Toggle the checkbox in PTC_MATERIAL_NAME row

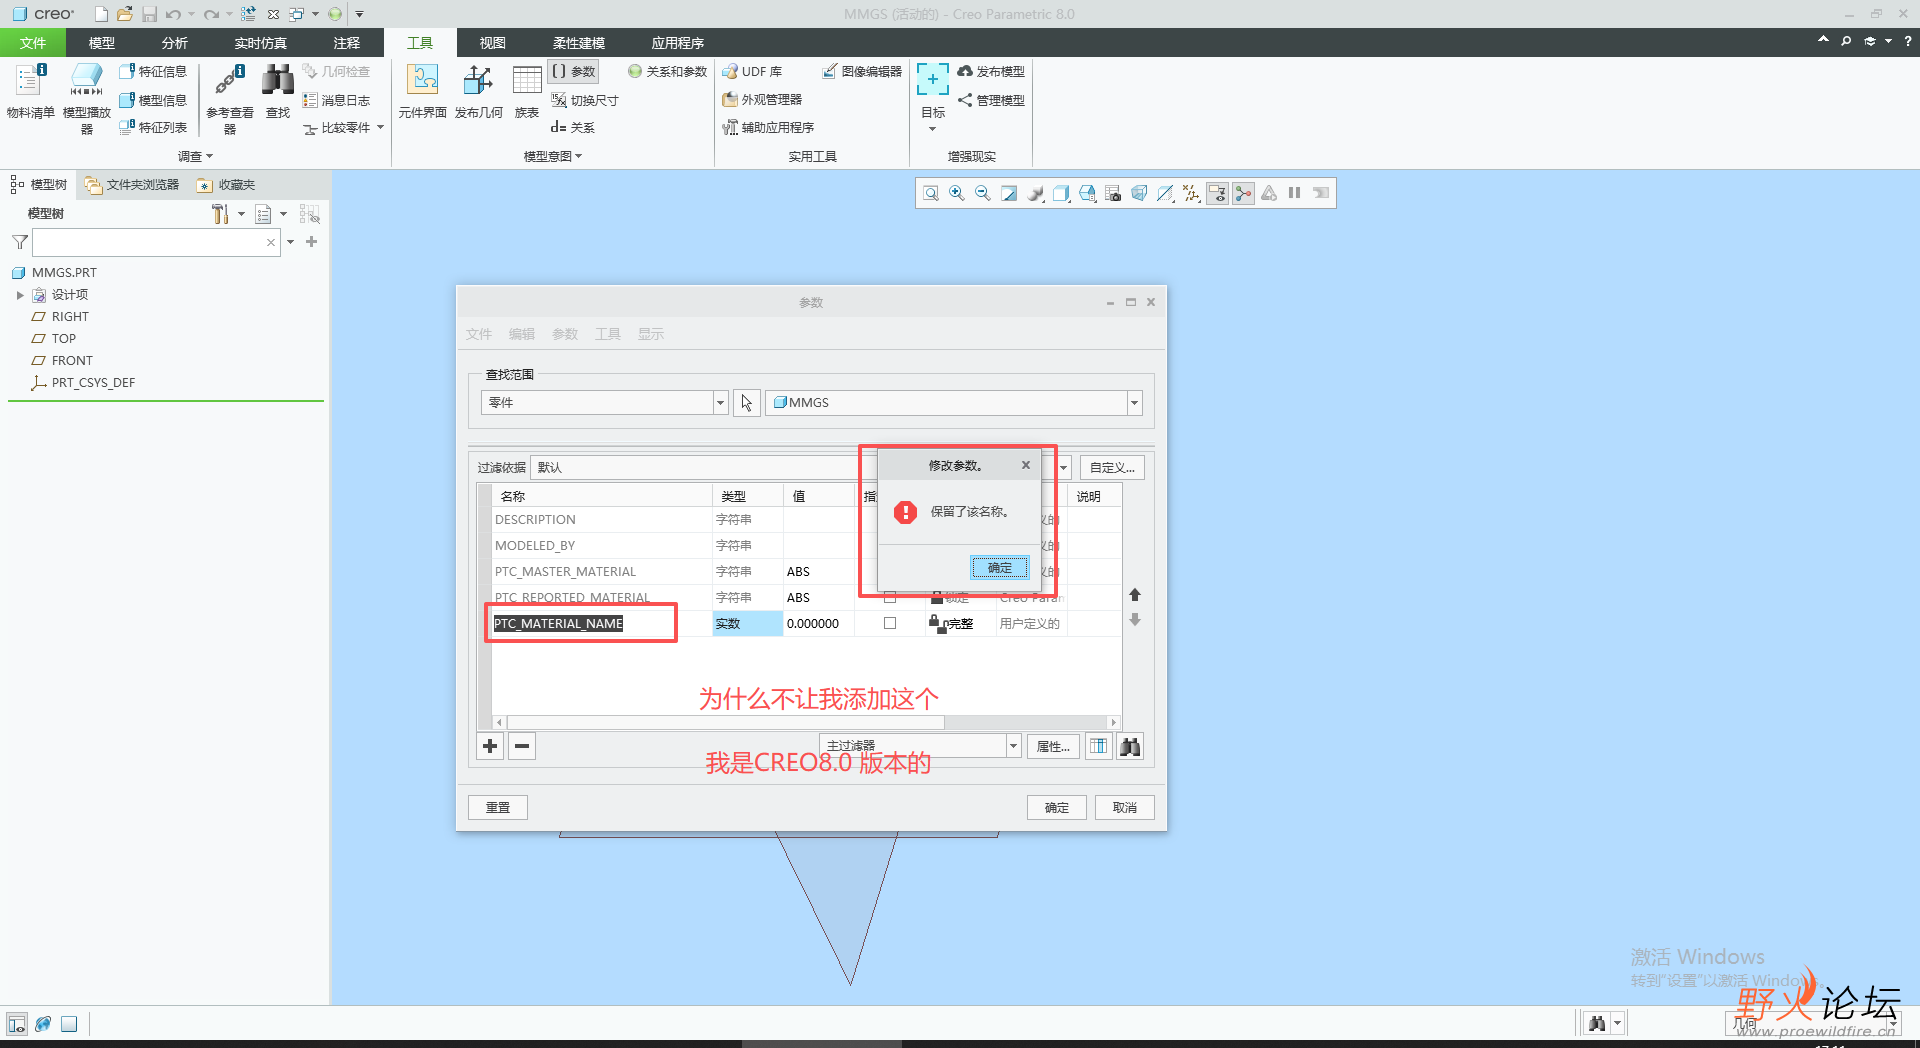coord(890,623)
